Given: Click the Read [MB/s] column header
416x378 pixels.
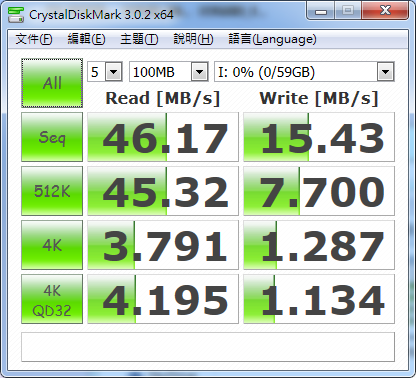Looking at the screenshot, I should point(163,99).
